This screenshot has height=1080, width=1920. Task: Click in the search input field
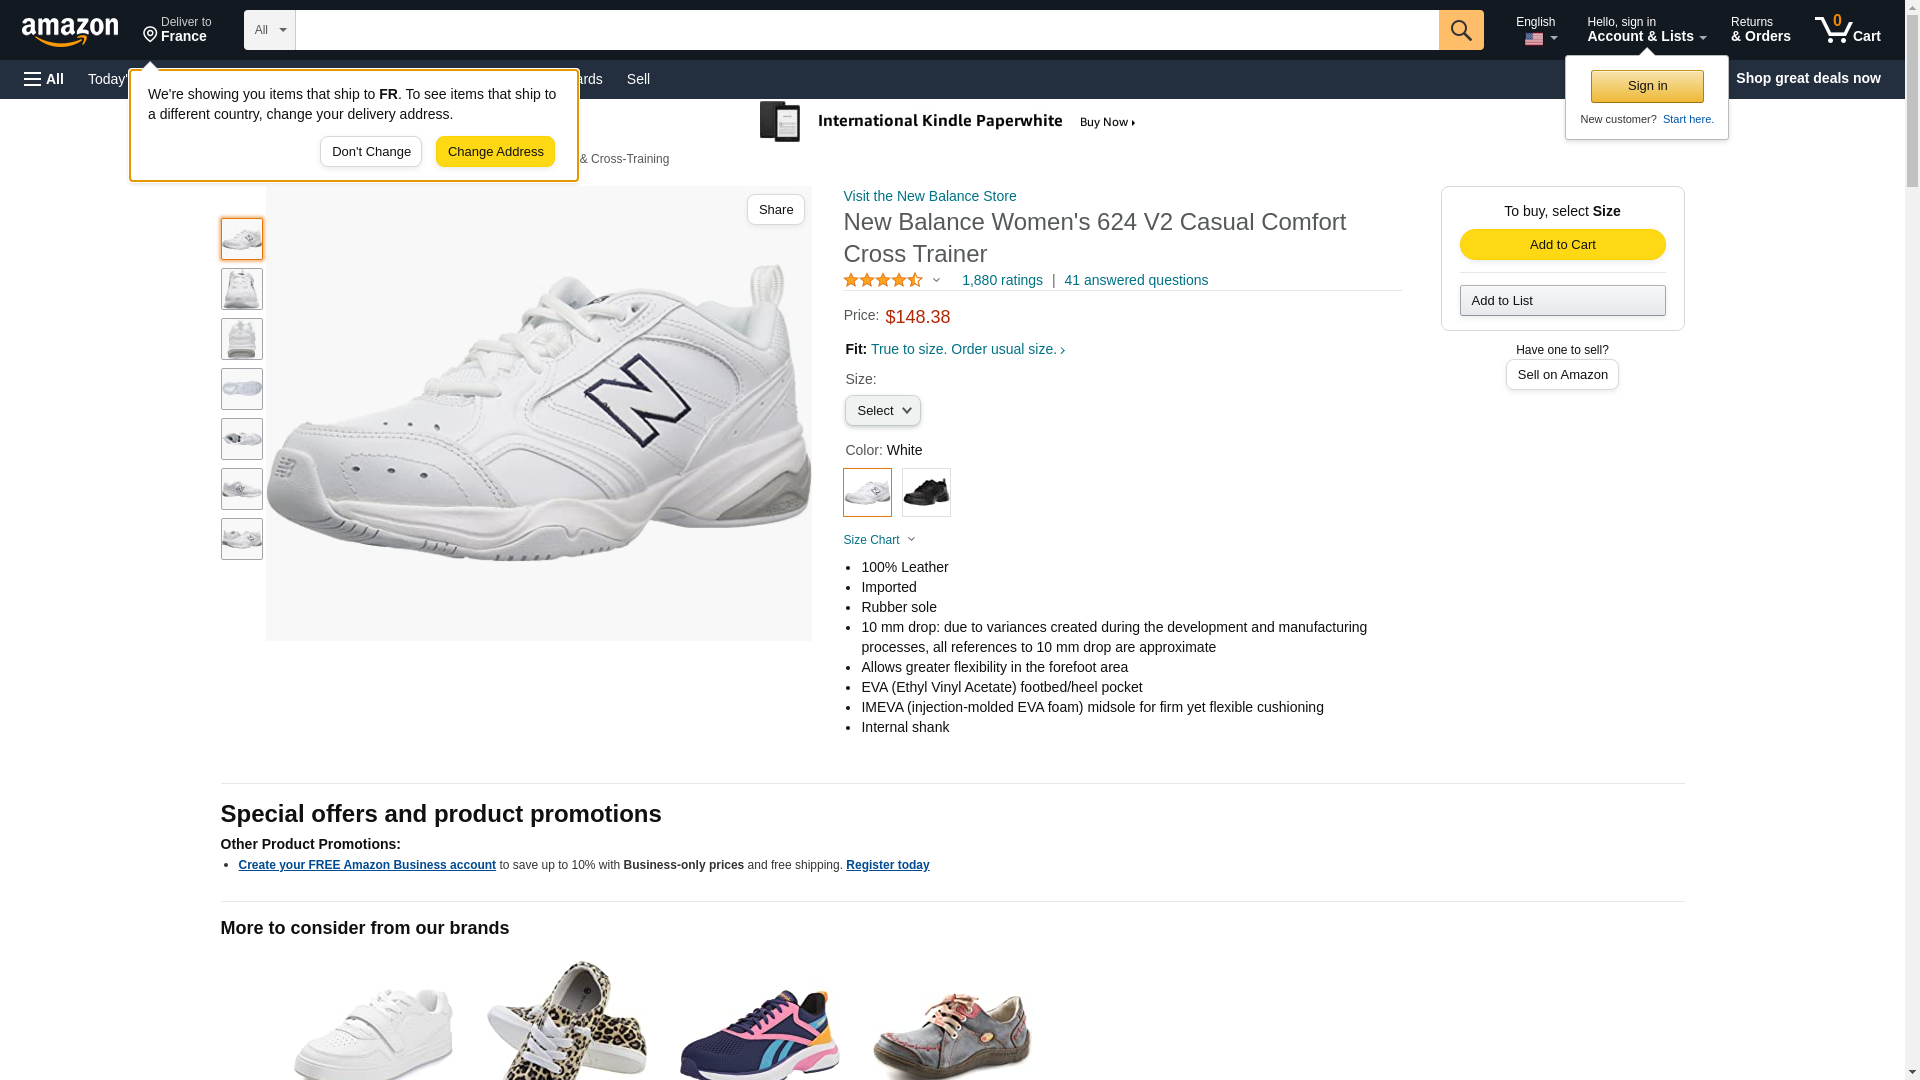click(x=866, y=30)
